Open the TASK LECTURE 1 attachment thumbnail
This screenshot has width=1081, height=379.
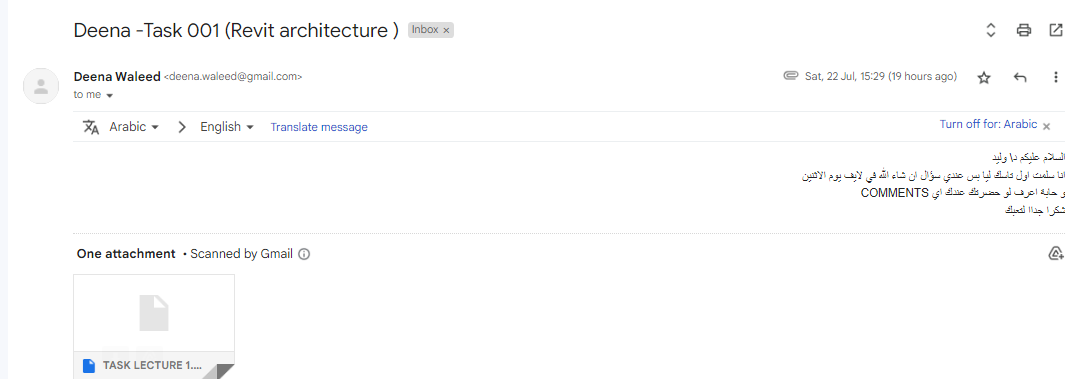[154, 327]
